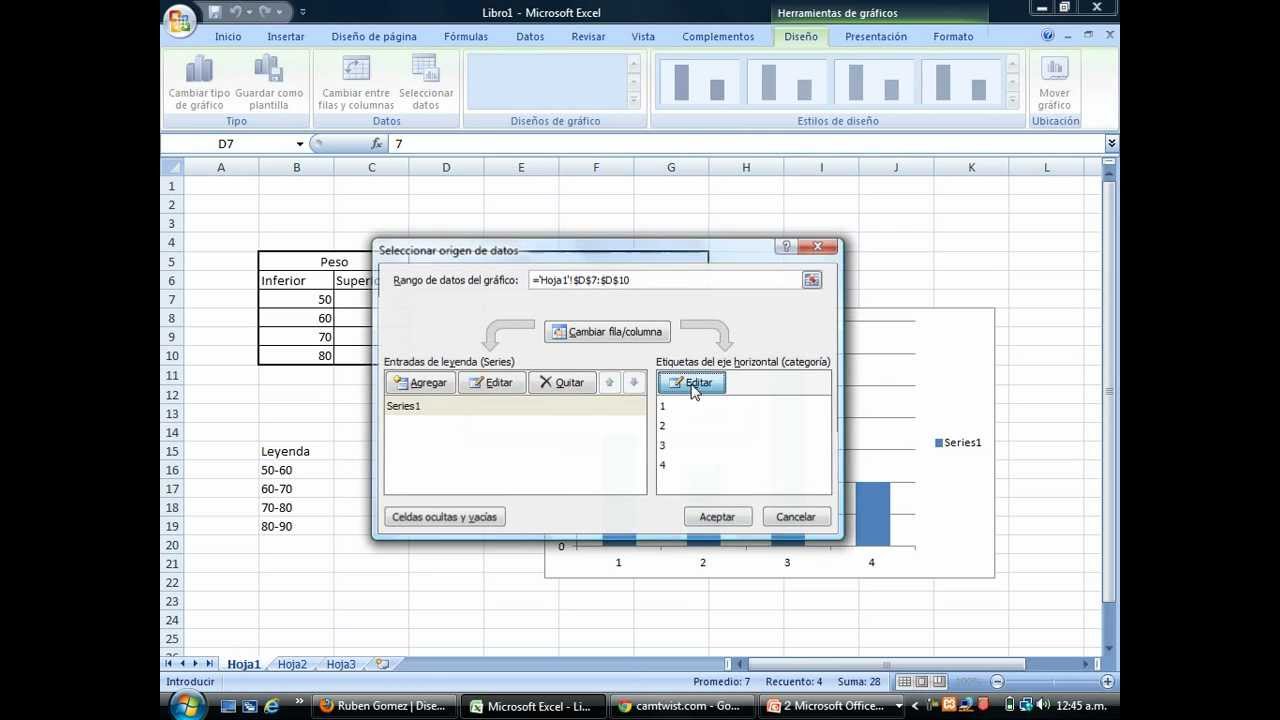Open Ruben Gomez Firefox taskbar item
Screen dimensions: 1280x720
[x=383, y=706]
